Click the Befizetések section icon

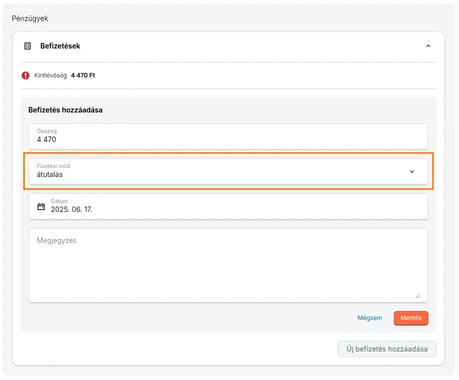[x=27, y=46]
